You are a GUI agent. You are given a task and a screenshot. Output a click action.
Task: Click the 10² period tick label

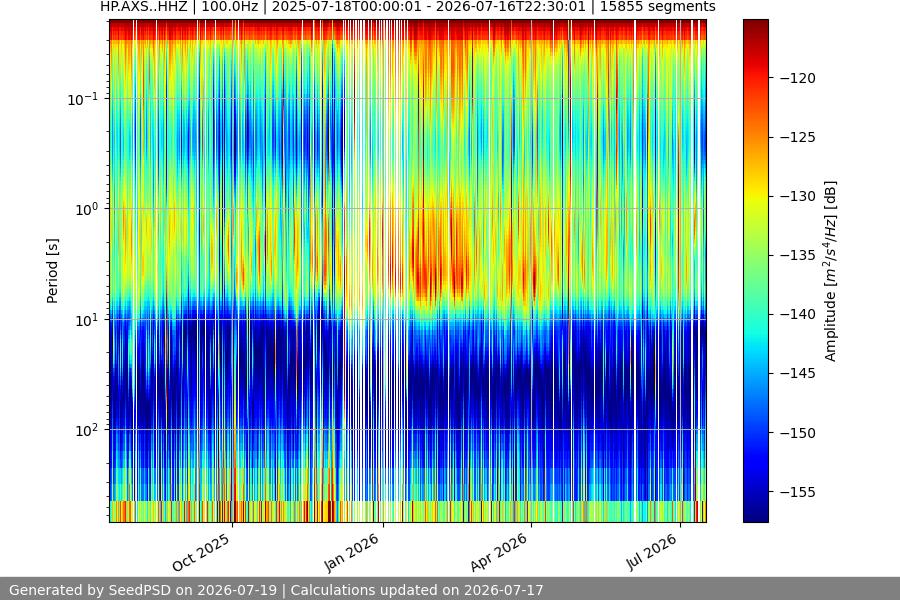click(x=87, y=430)
